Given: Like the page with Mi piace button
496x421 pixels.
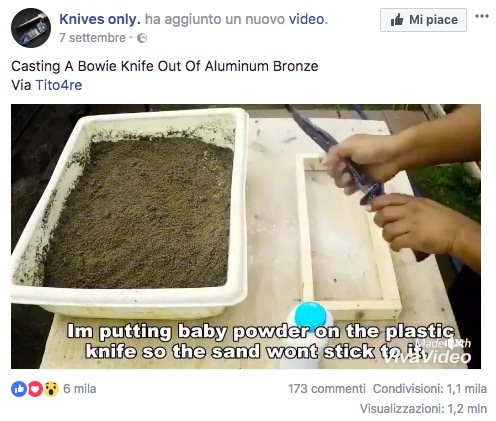Looking at the screenshot, I should (x=423, y=20).
